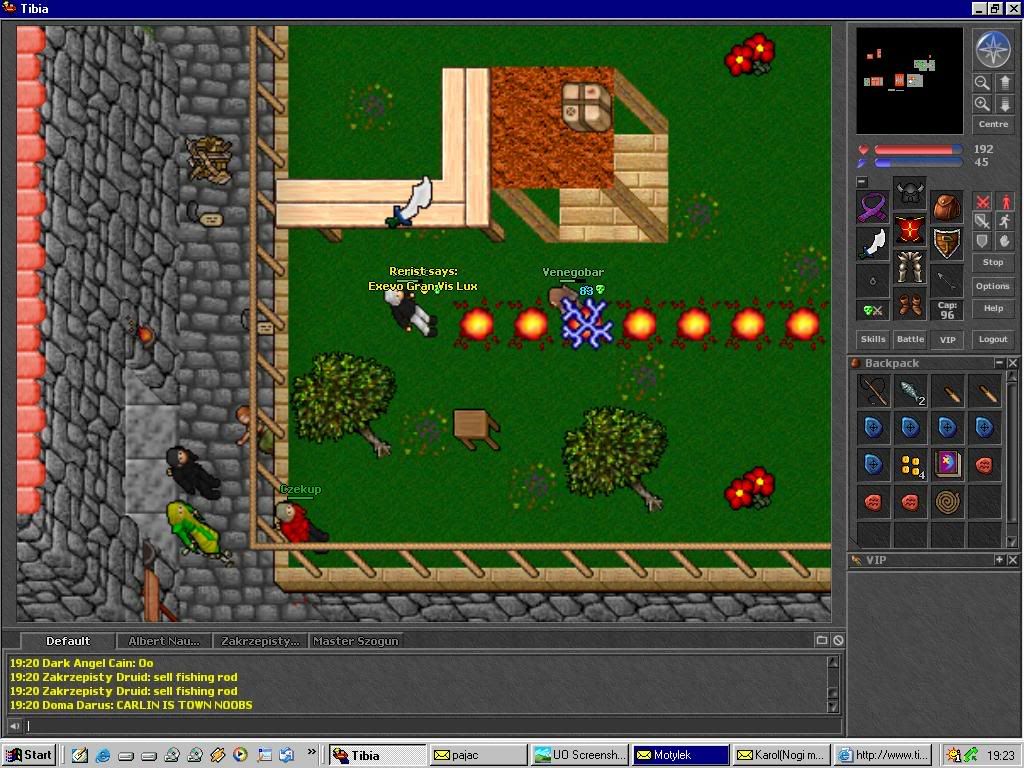Screen dimensions: 1024x768
Task: Open the Windows Start menu
Action: (29, 755)
